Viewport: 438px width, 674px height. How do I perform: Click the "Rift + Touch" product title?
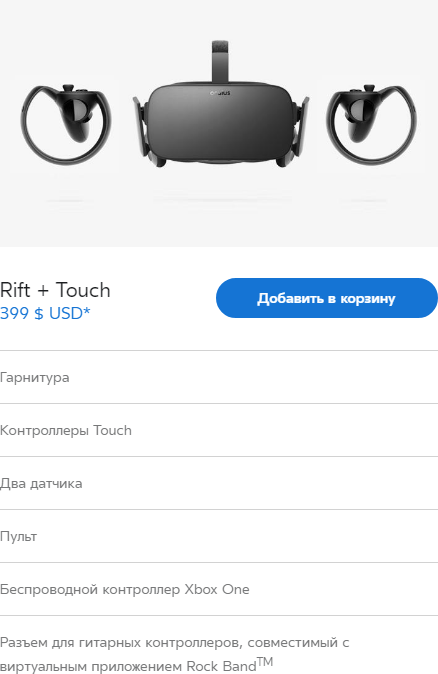click(55, 290)
